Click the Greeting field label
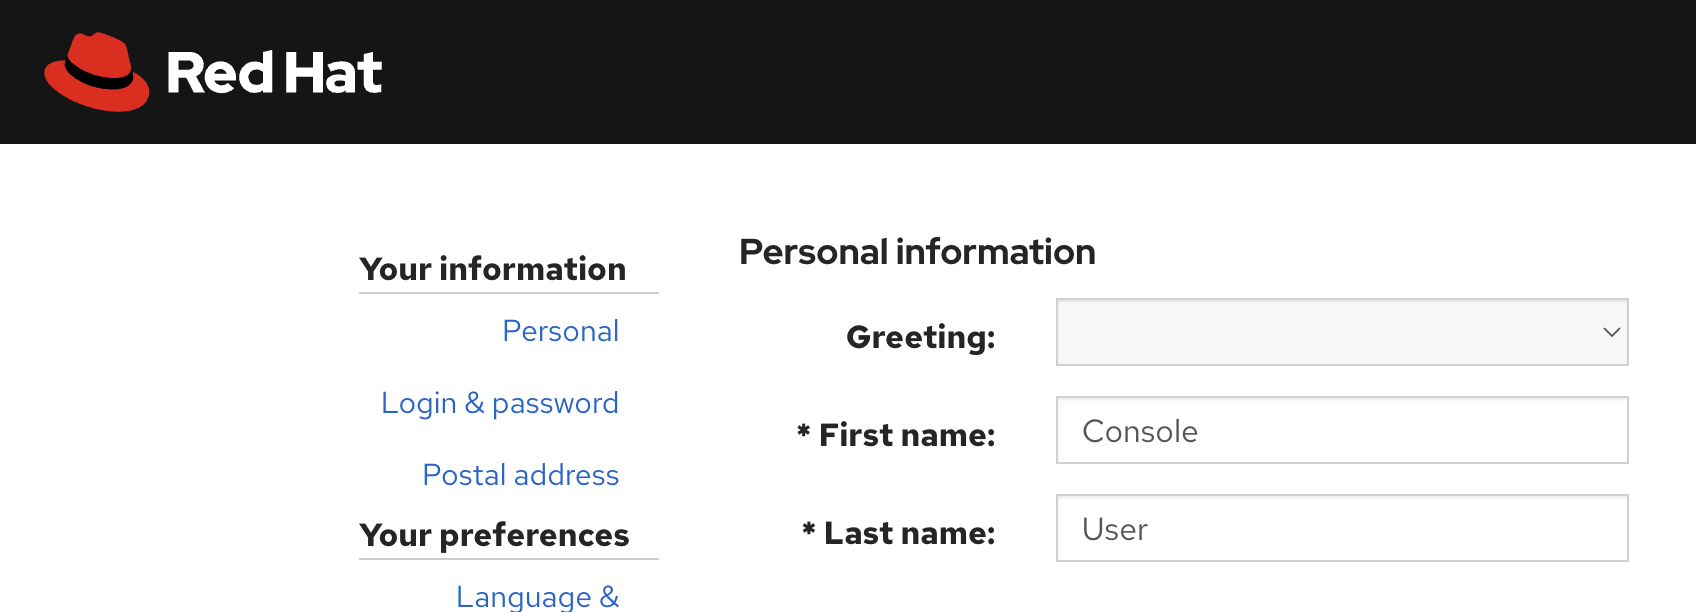The image size is (1696, 612). 920,337
